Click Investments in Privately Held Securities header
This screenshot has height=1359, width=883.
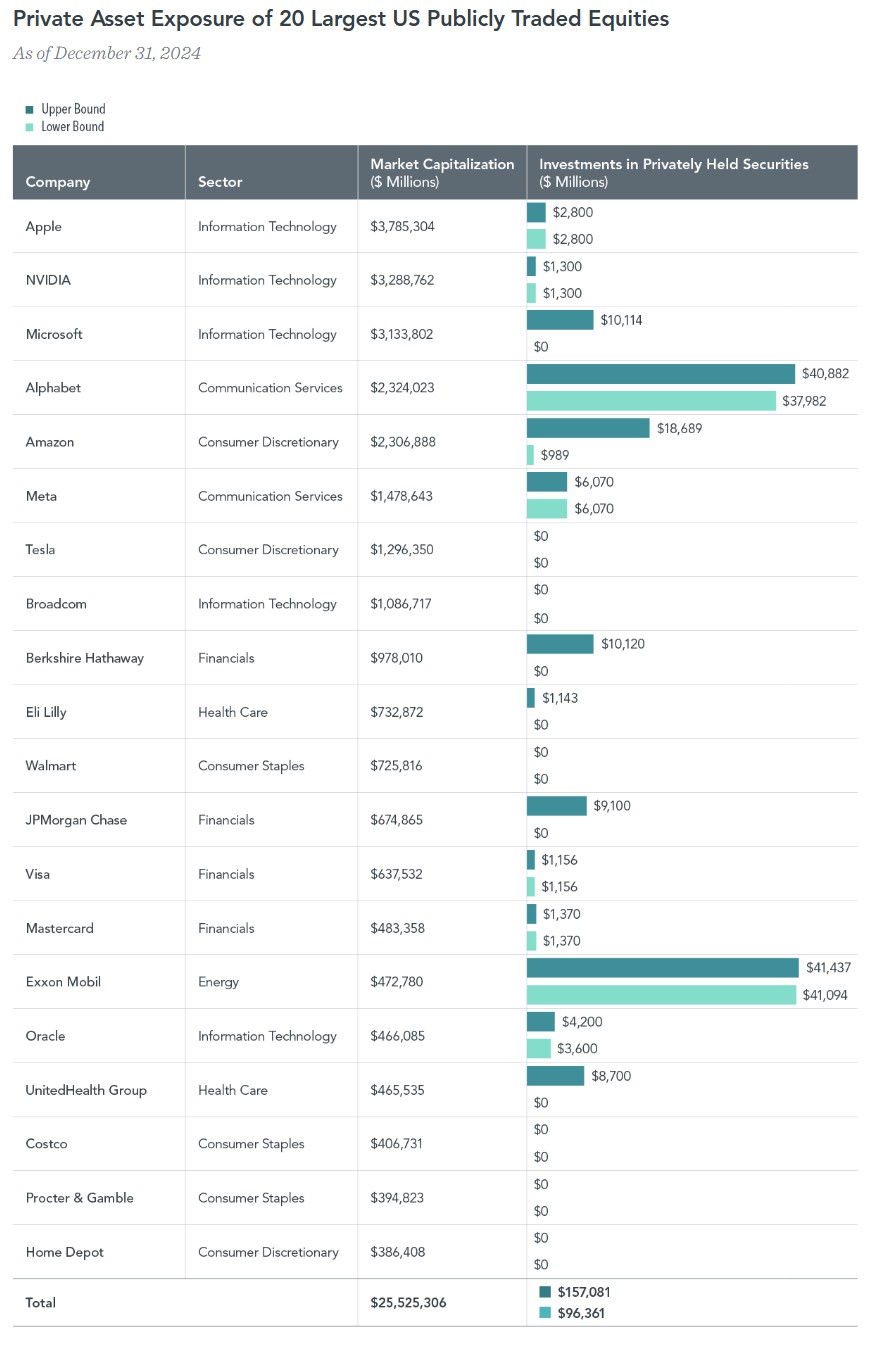point(673,172)
